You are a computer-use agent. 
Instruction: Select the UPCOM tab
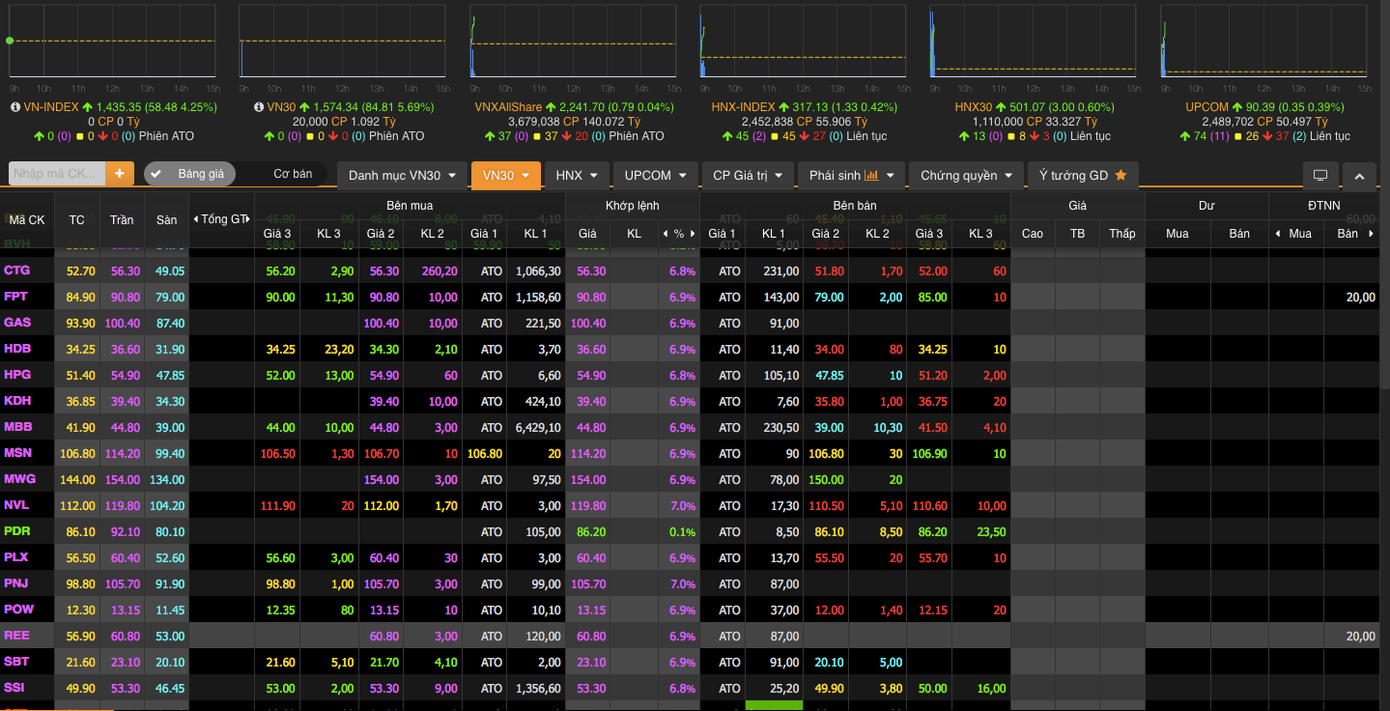(655, 175)
